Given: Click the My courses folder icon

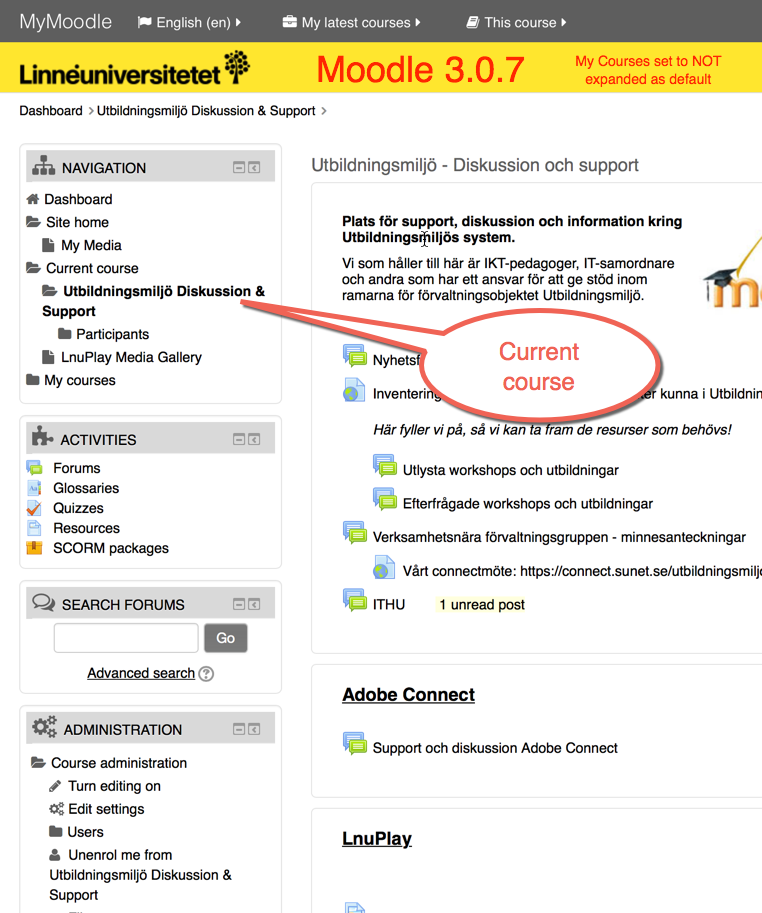Looking at the screenshot, I should (x=33, y=380).
